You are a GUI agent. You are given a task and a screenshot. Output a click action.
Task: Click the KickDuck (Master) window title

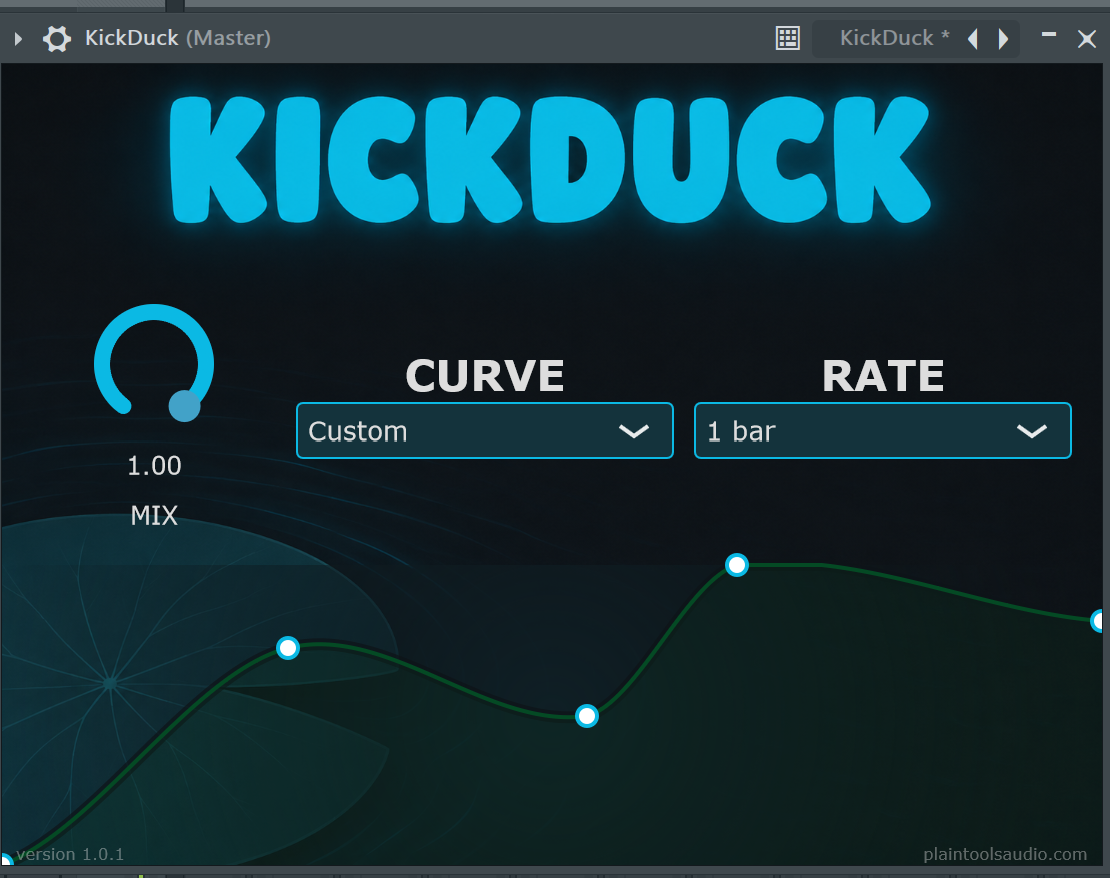(178, 38)
